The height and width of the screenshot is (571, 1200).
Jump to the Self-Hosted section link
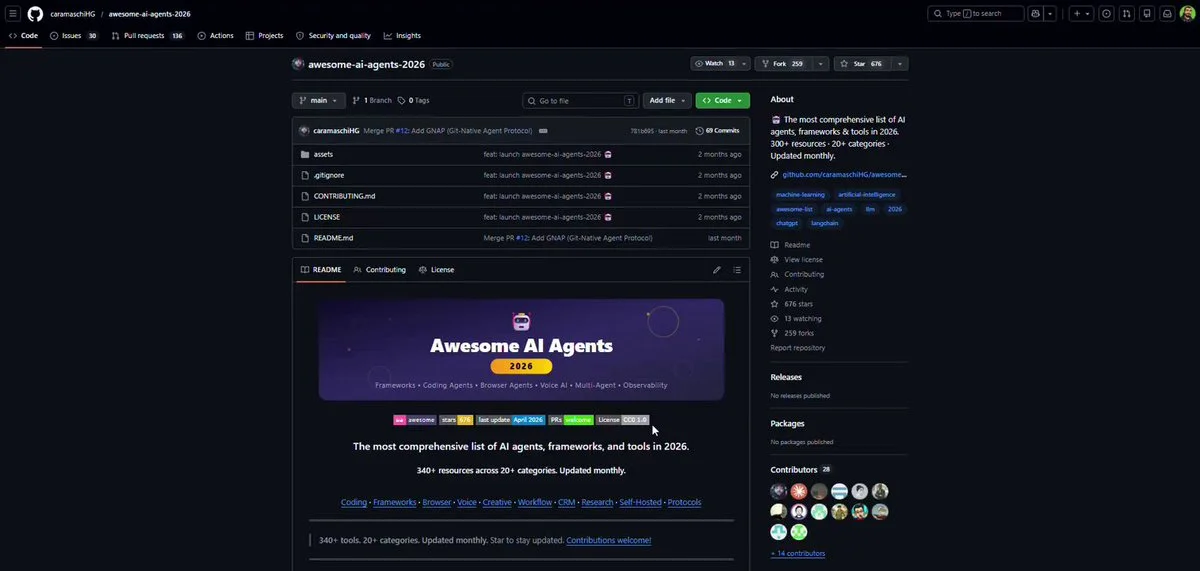640,502
